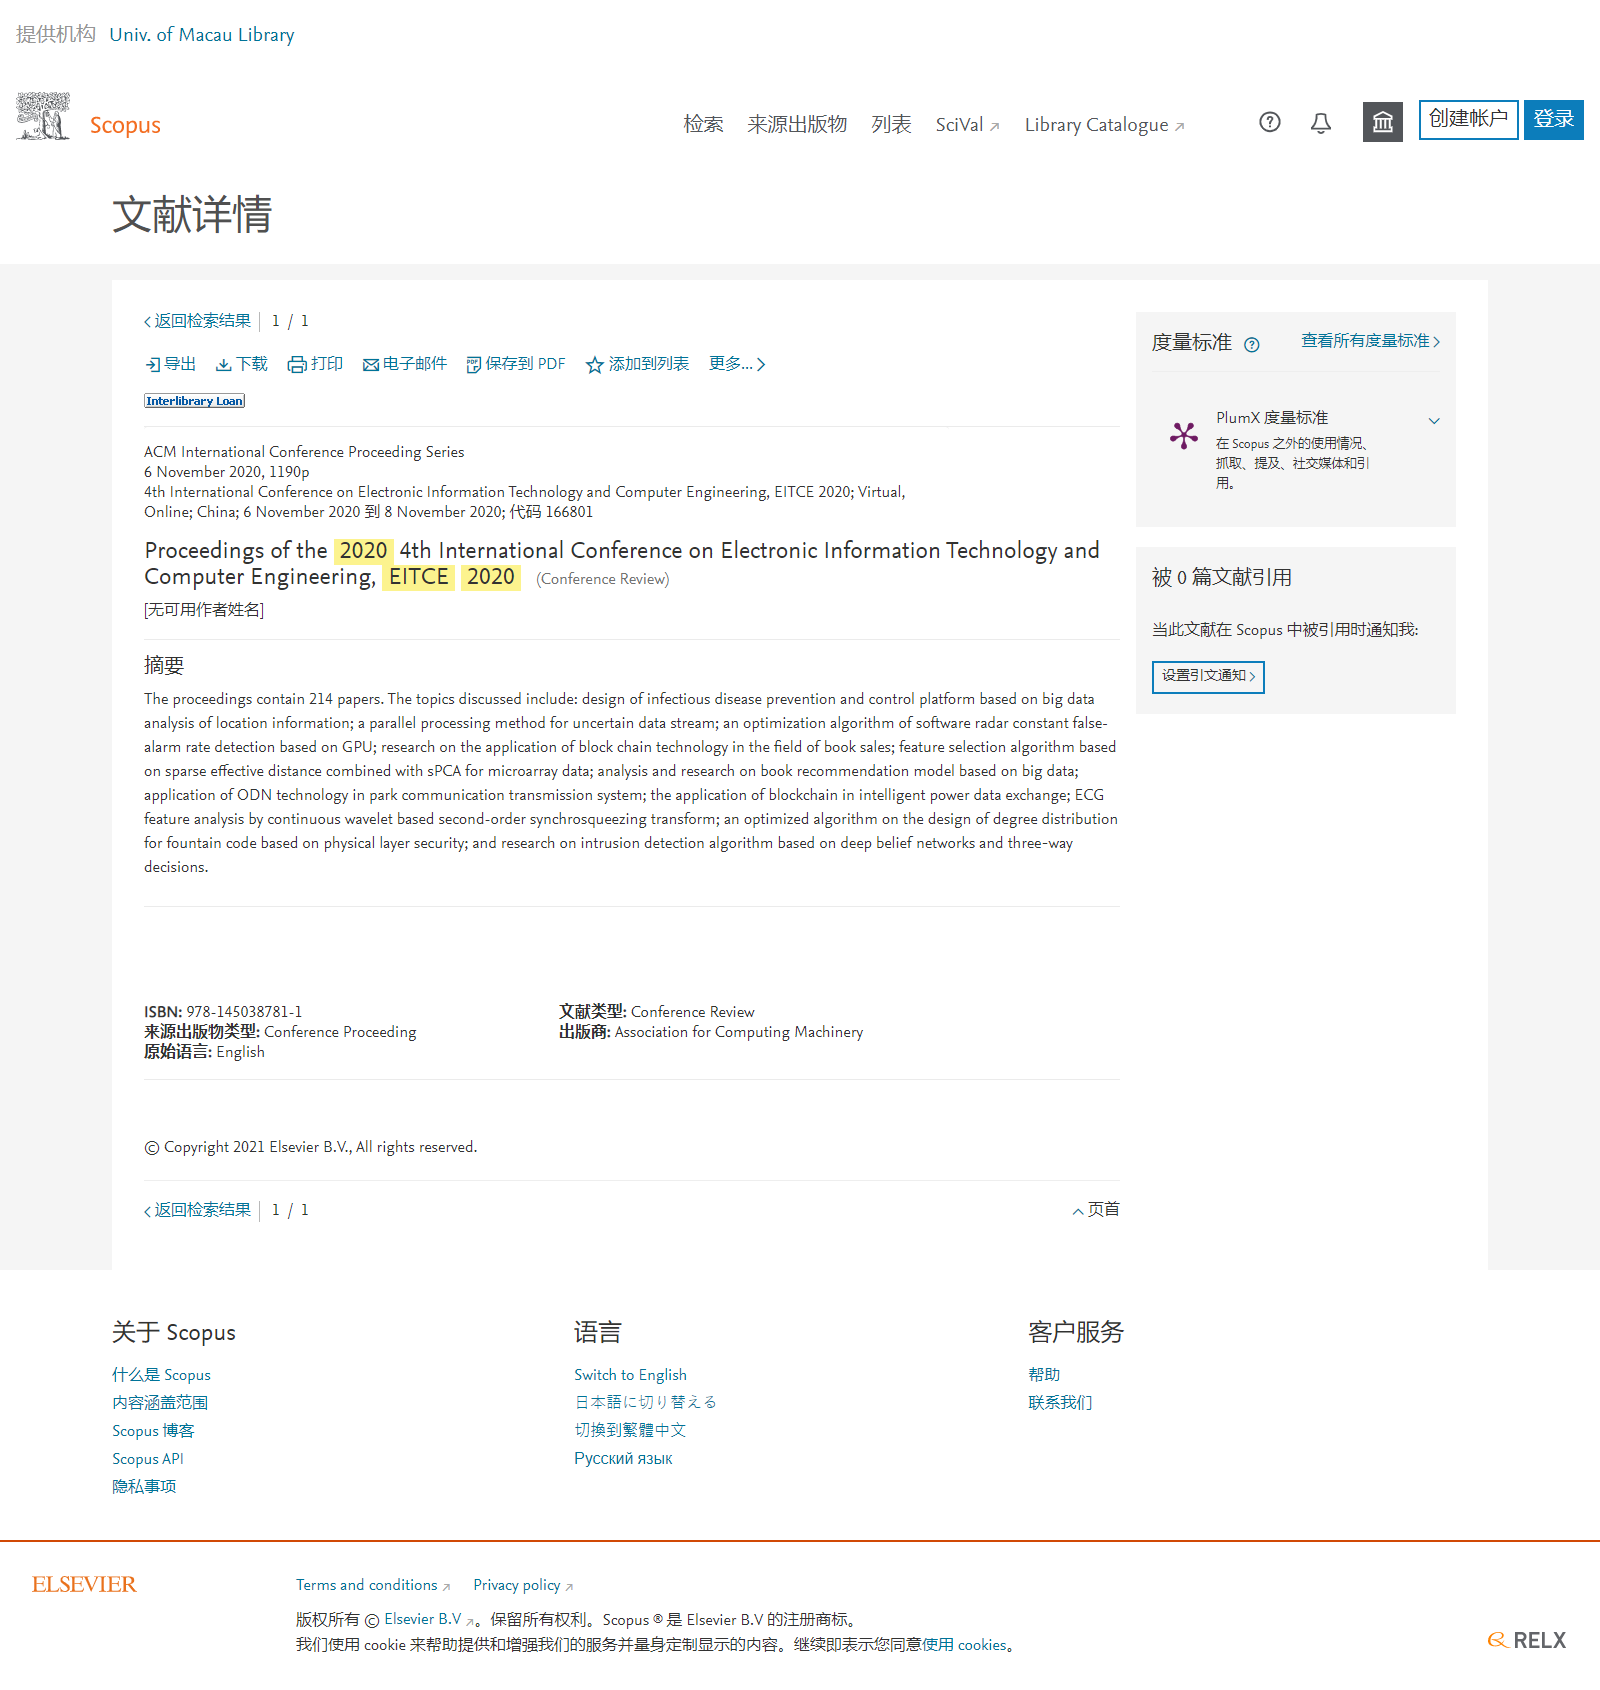Click 被 0 篇文献引用 heading
Screen dimensions: 1600x1690
click(1222, 577)
